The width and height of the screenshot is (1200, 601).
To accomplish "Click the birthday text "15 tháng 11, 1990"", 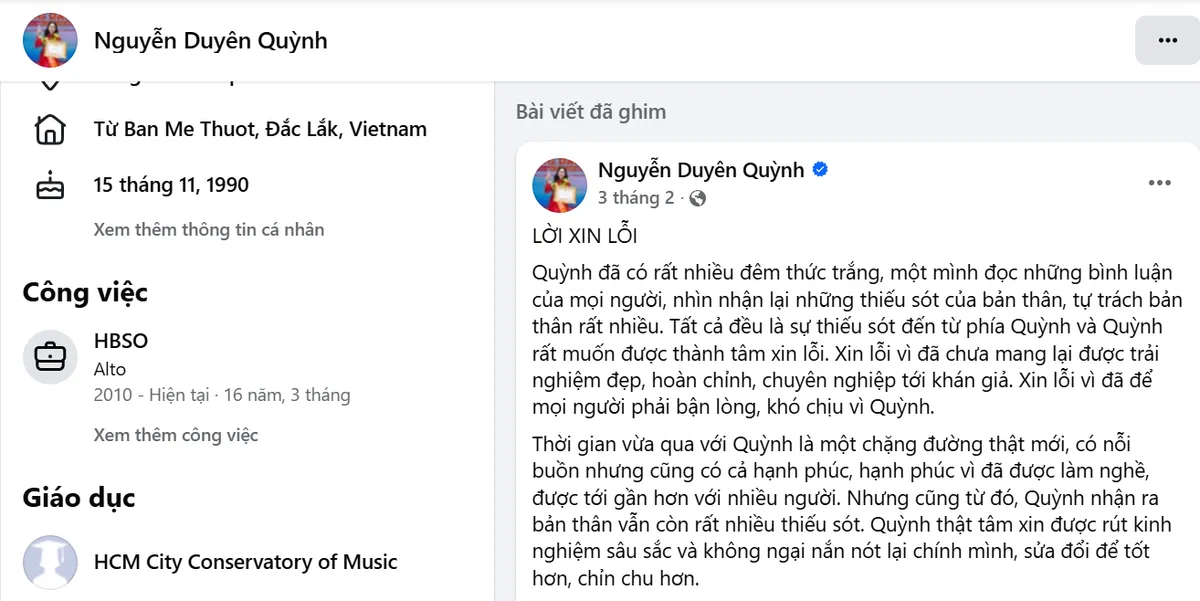I will click(171, 185).
